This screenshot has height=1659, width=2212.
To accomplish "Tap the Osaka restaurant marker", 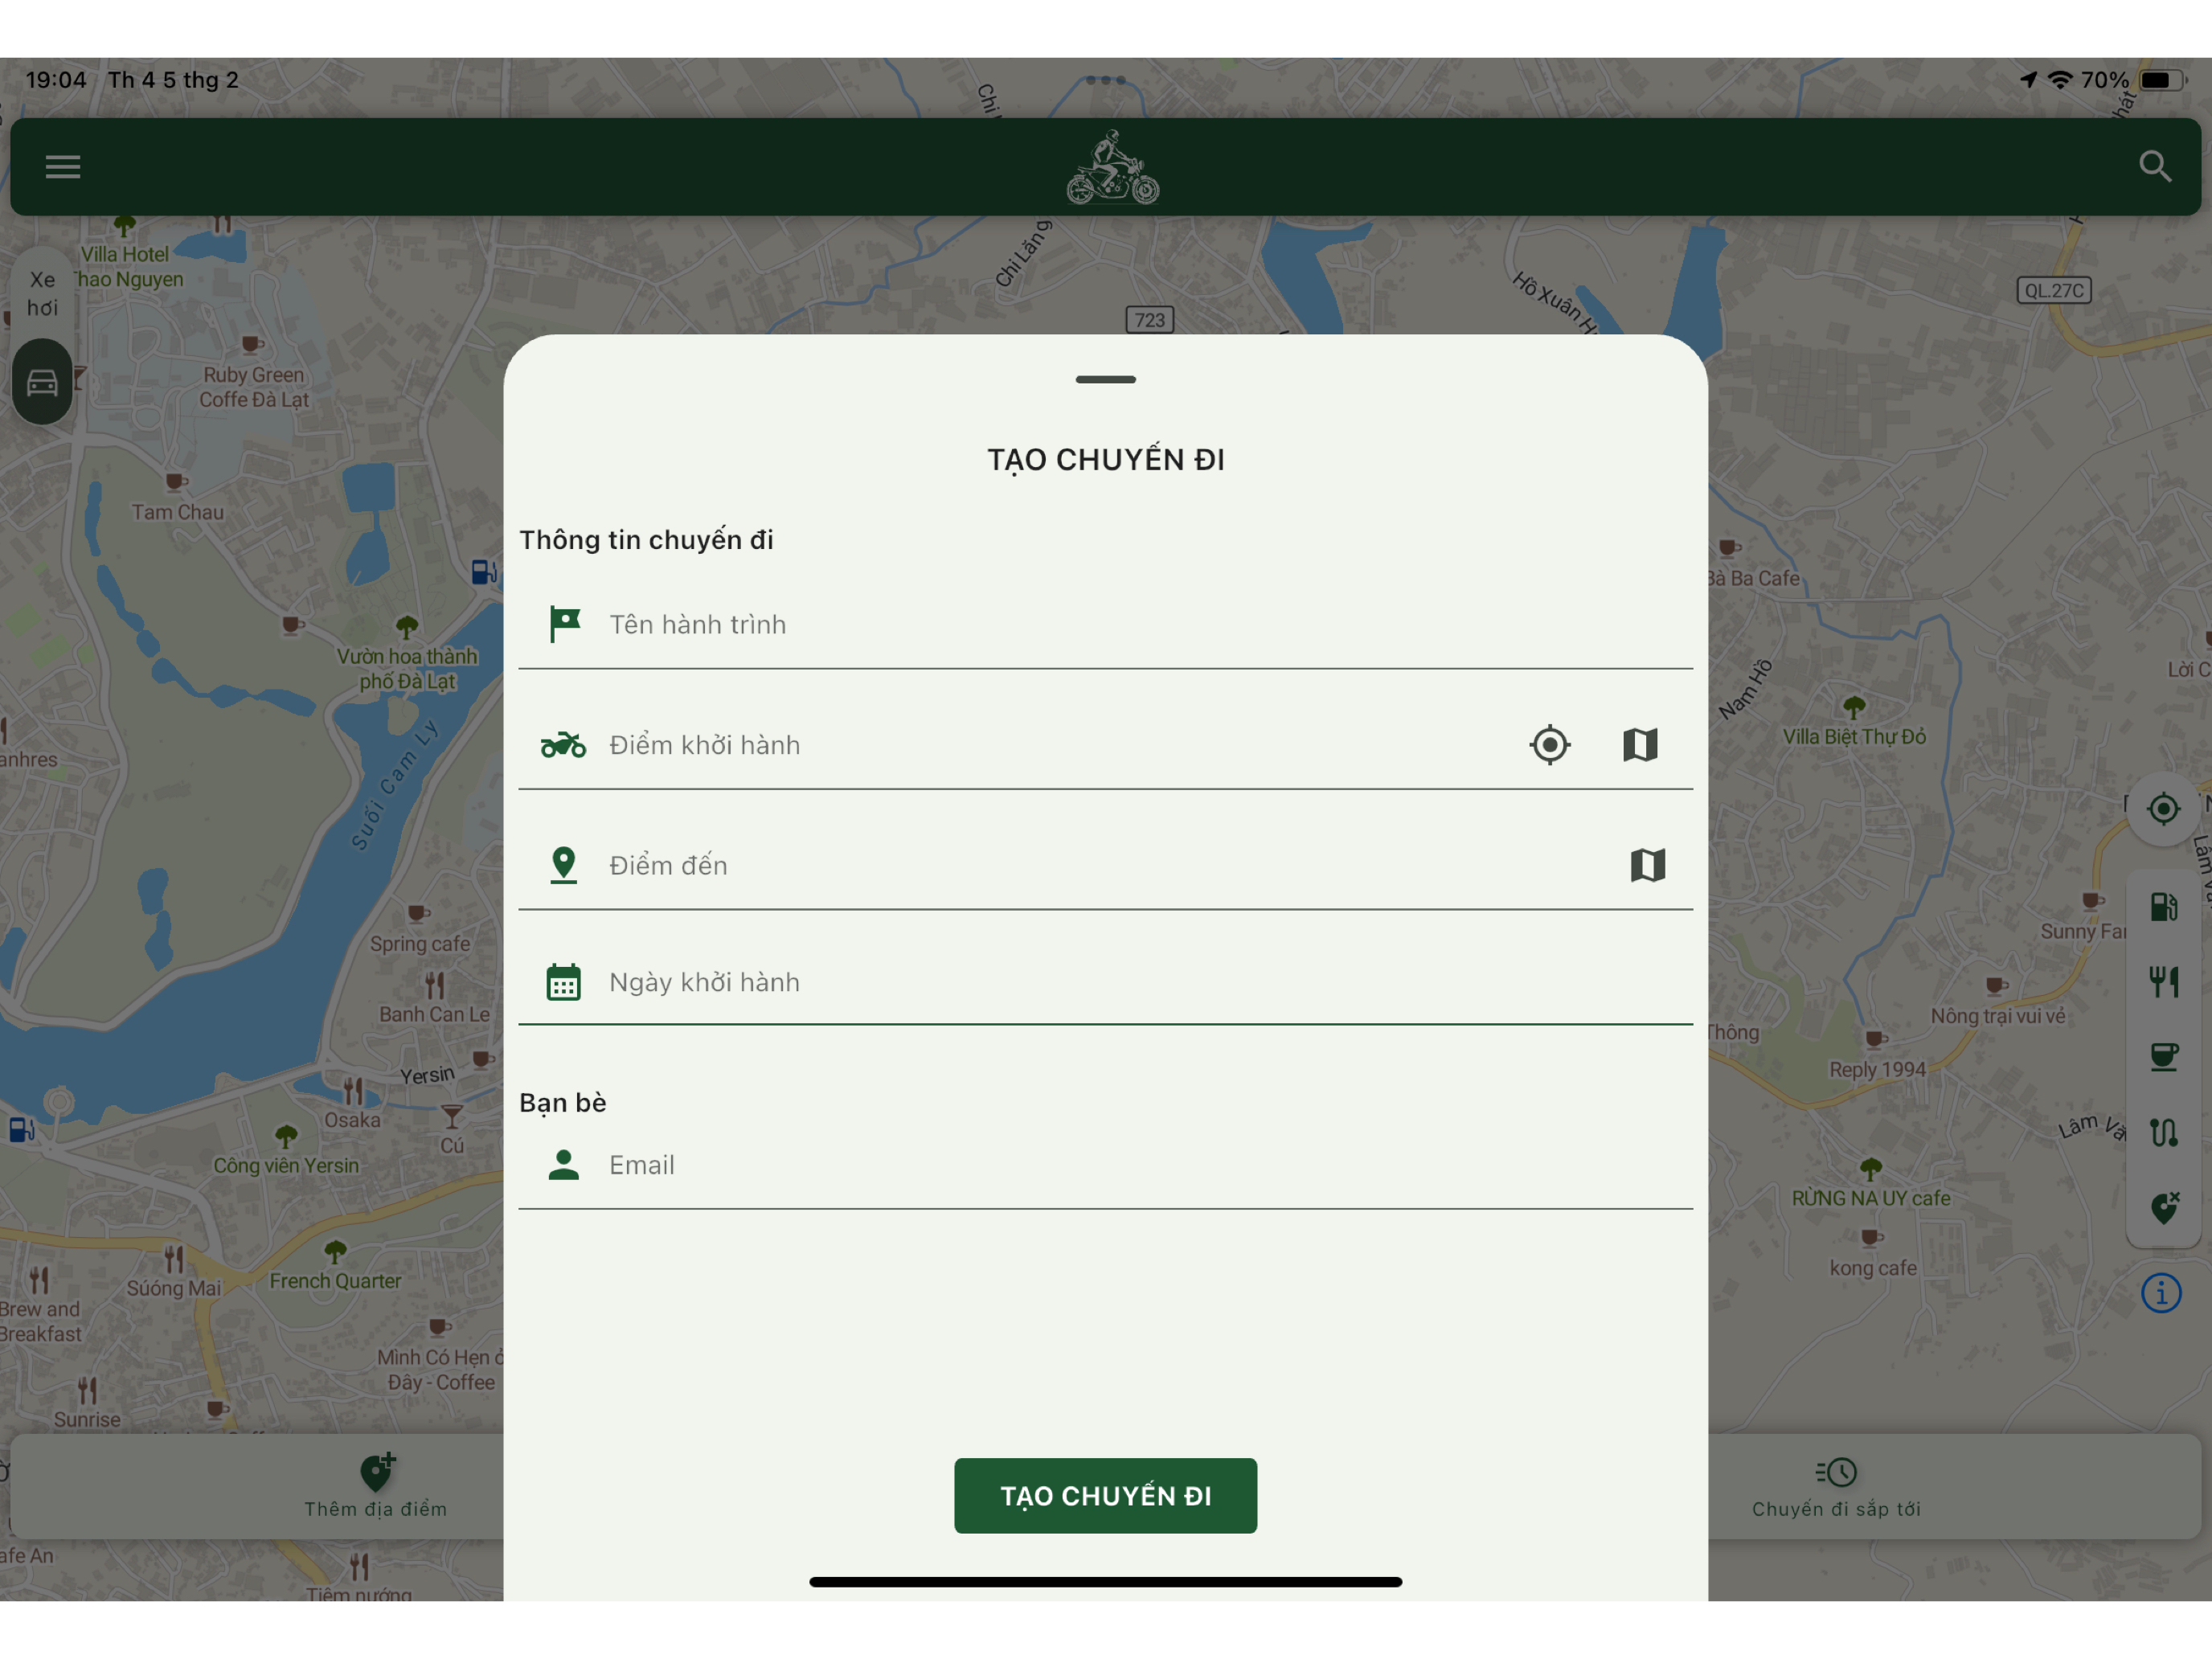I will coord(353,1090).
